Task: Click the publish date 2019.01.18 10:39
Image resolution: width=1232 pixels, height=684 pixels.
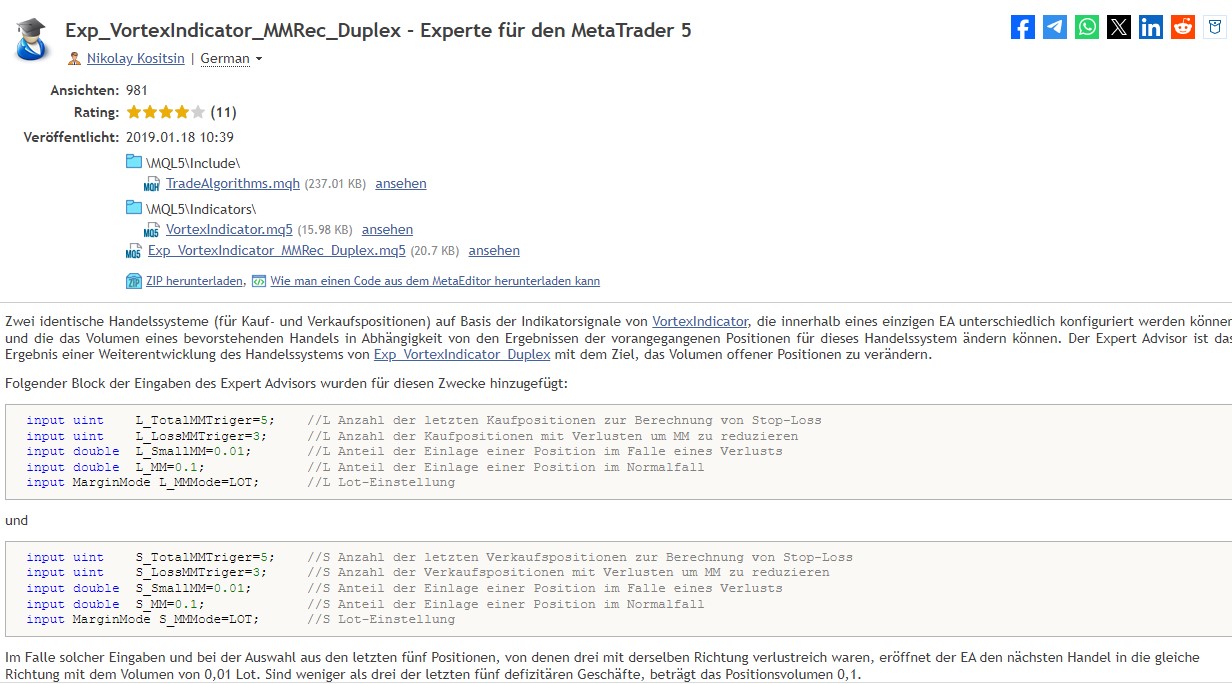Action: tap(180, 137)
